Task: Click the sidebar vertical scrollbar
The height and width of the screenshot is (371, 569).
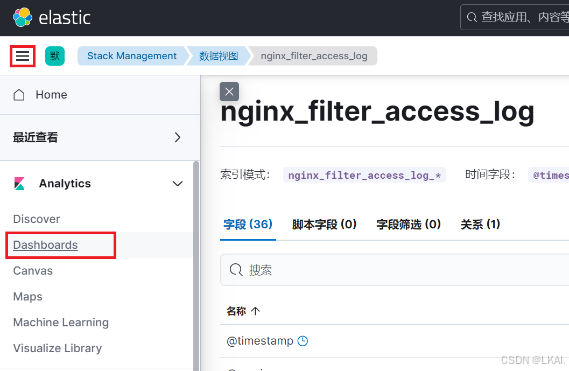Action: point(196,265)
